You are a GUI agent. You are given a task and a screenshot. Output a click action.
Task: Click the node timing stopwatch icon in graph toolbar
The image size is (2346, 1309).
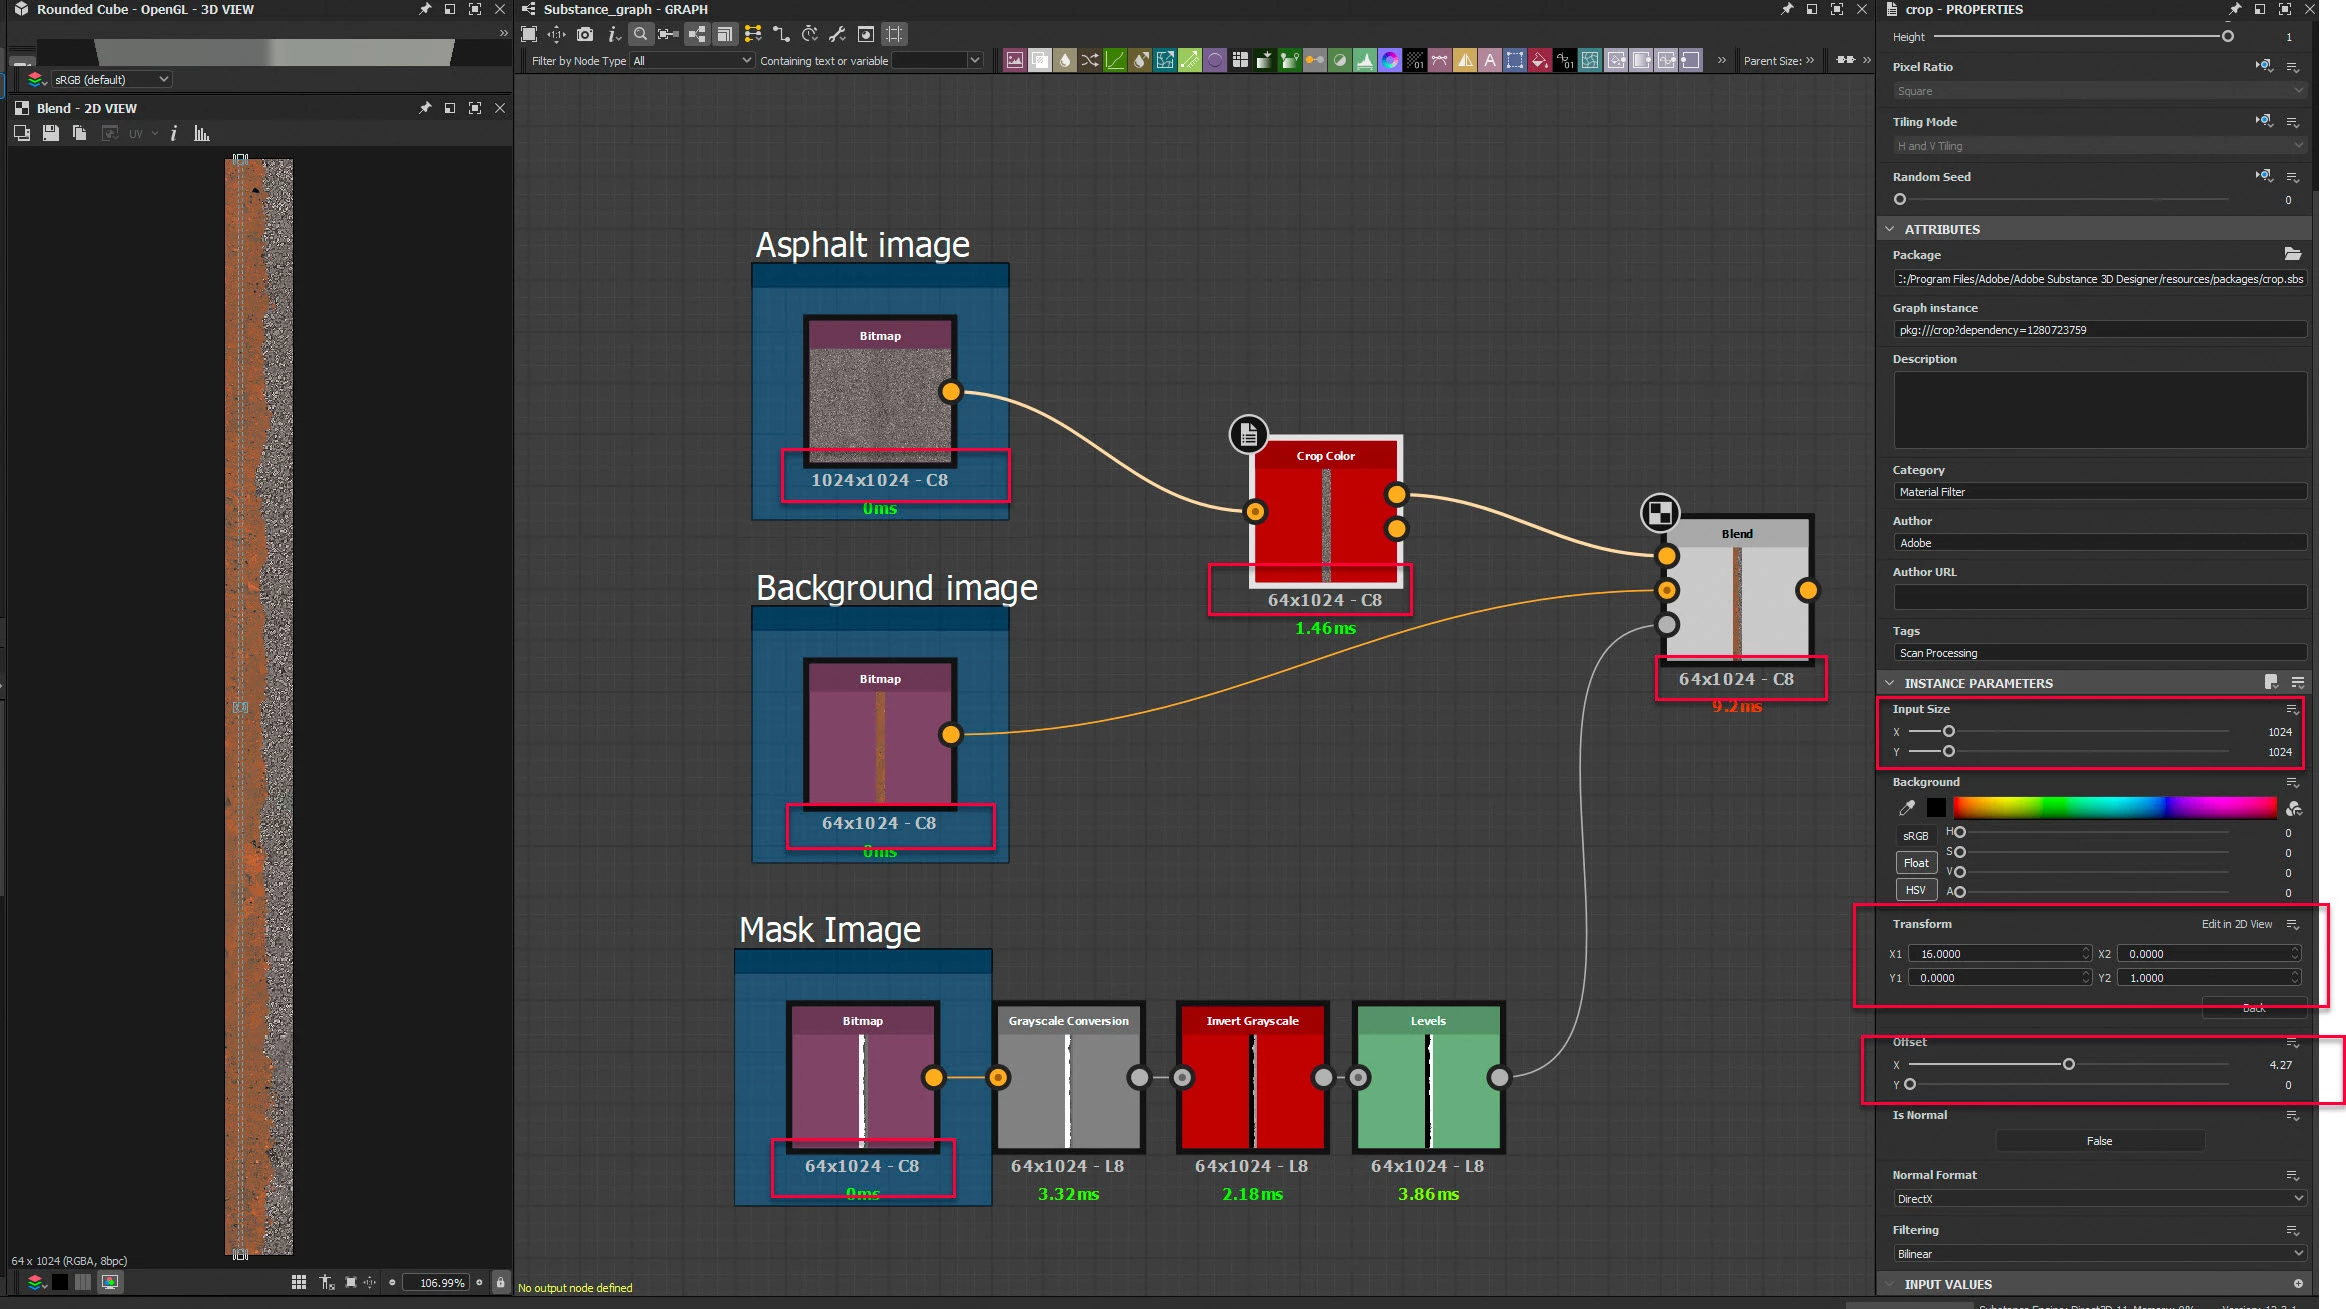point(810,34)
